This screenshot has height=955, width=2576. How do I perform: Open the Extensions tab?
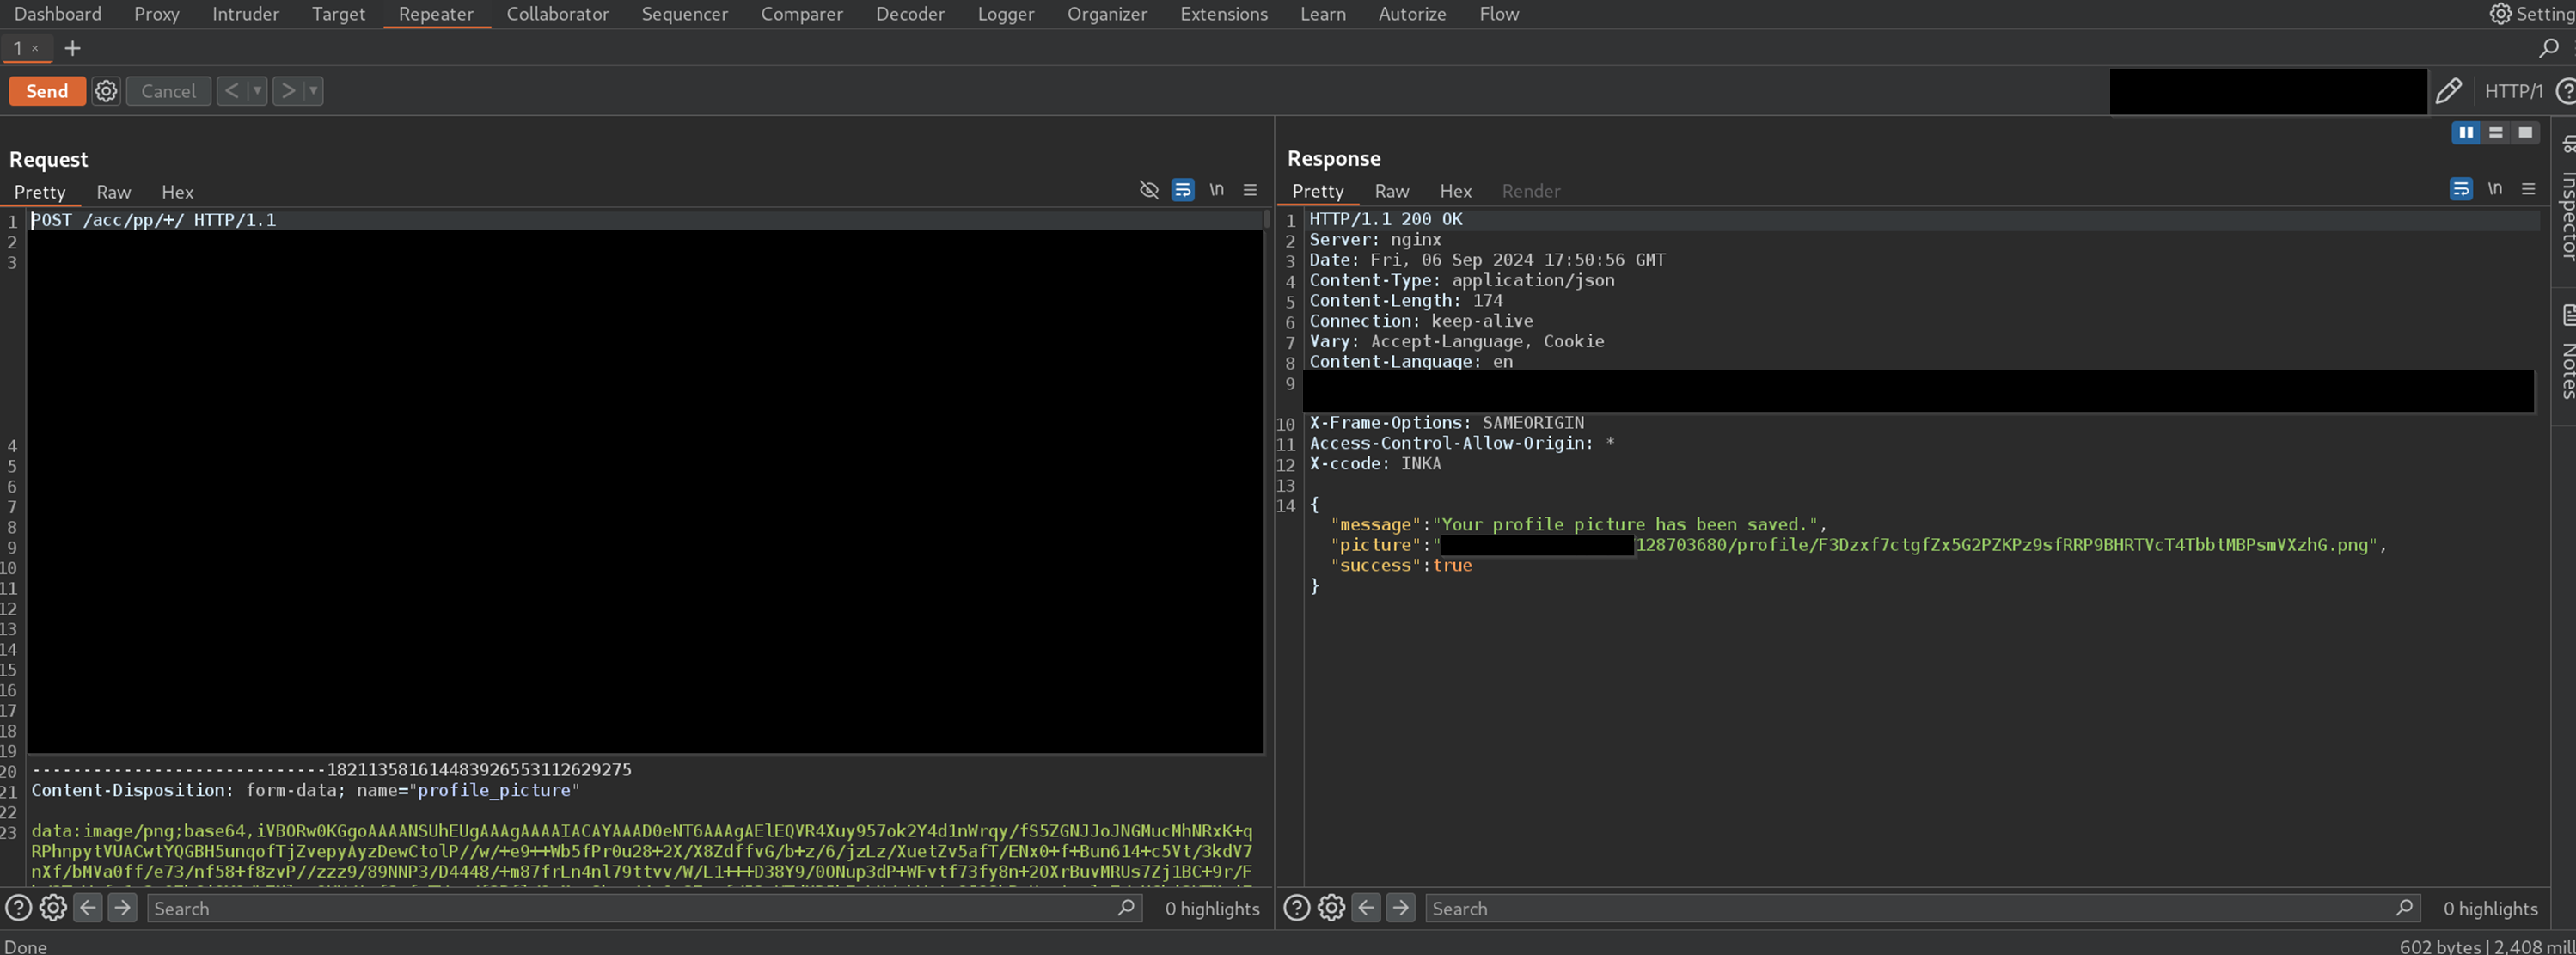[x=1223, y=14]
